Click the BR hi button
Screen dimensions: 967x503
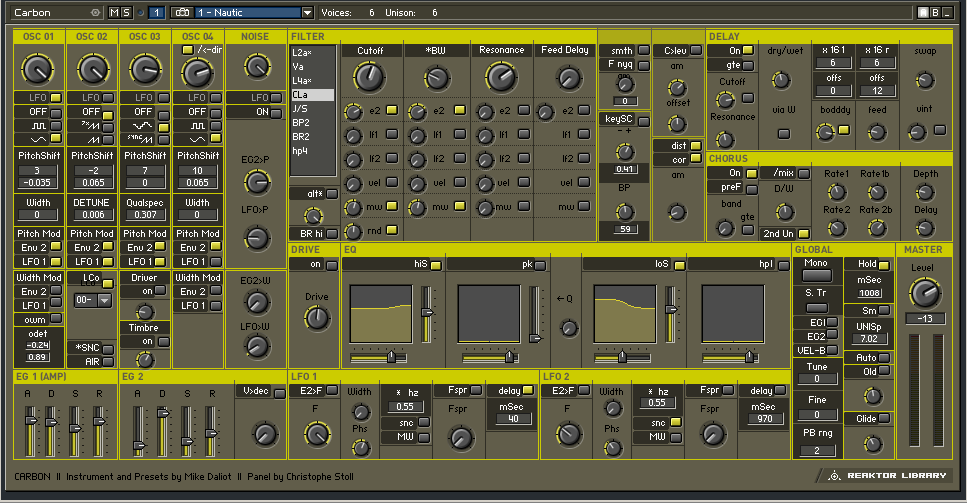[x=332, y=234]
